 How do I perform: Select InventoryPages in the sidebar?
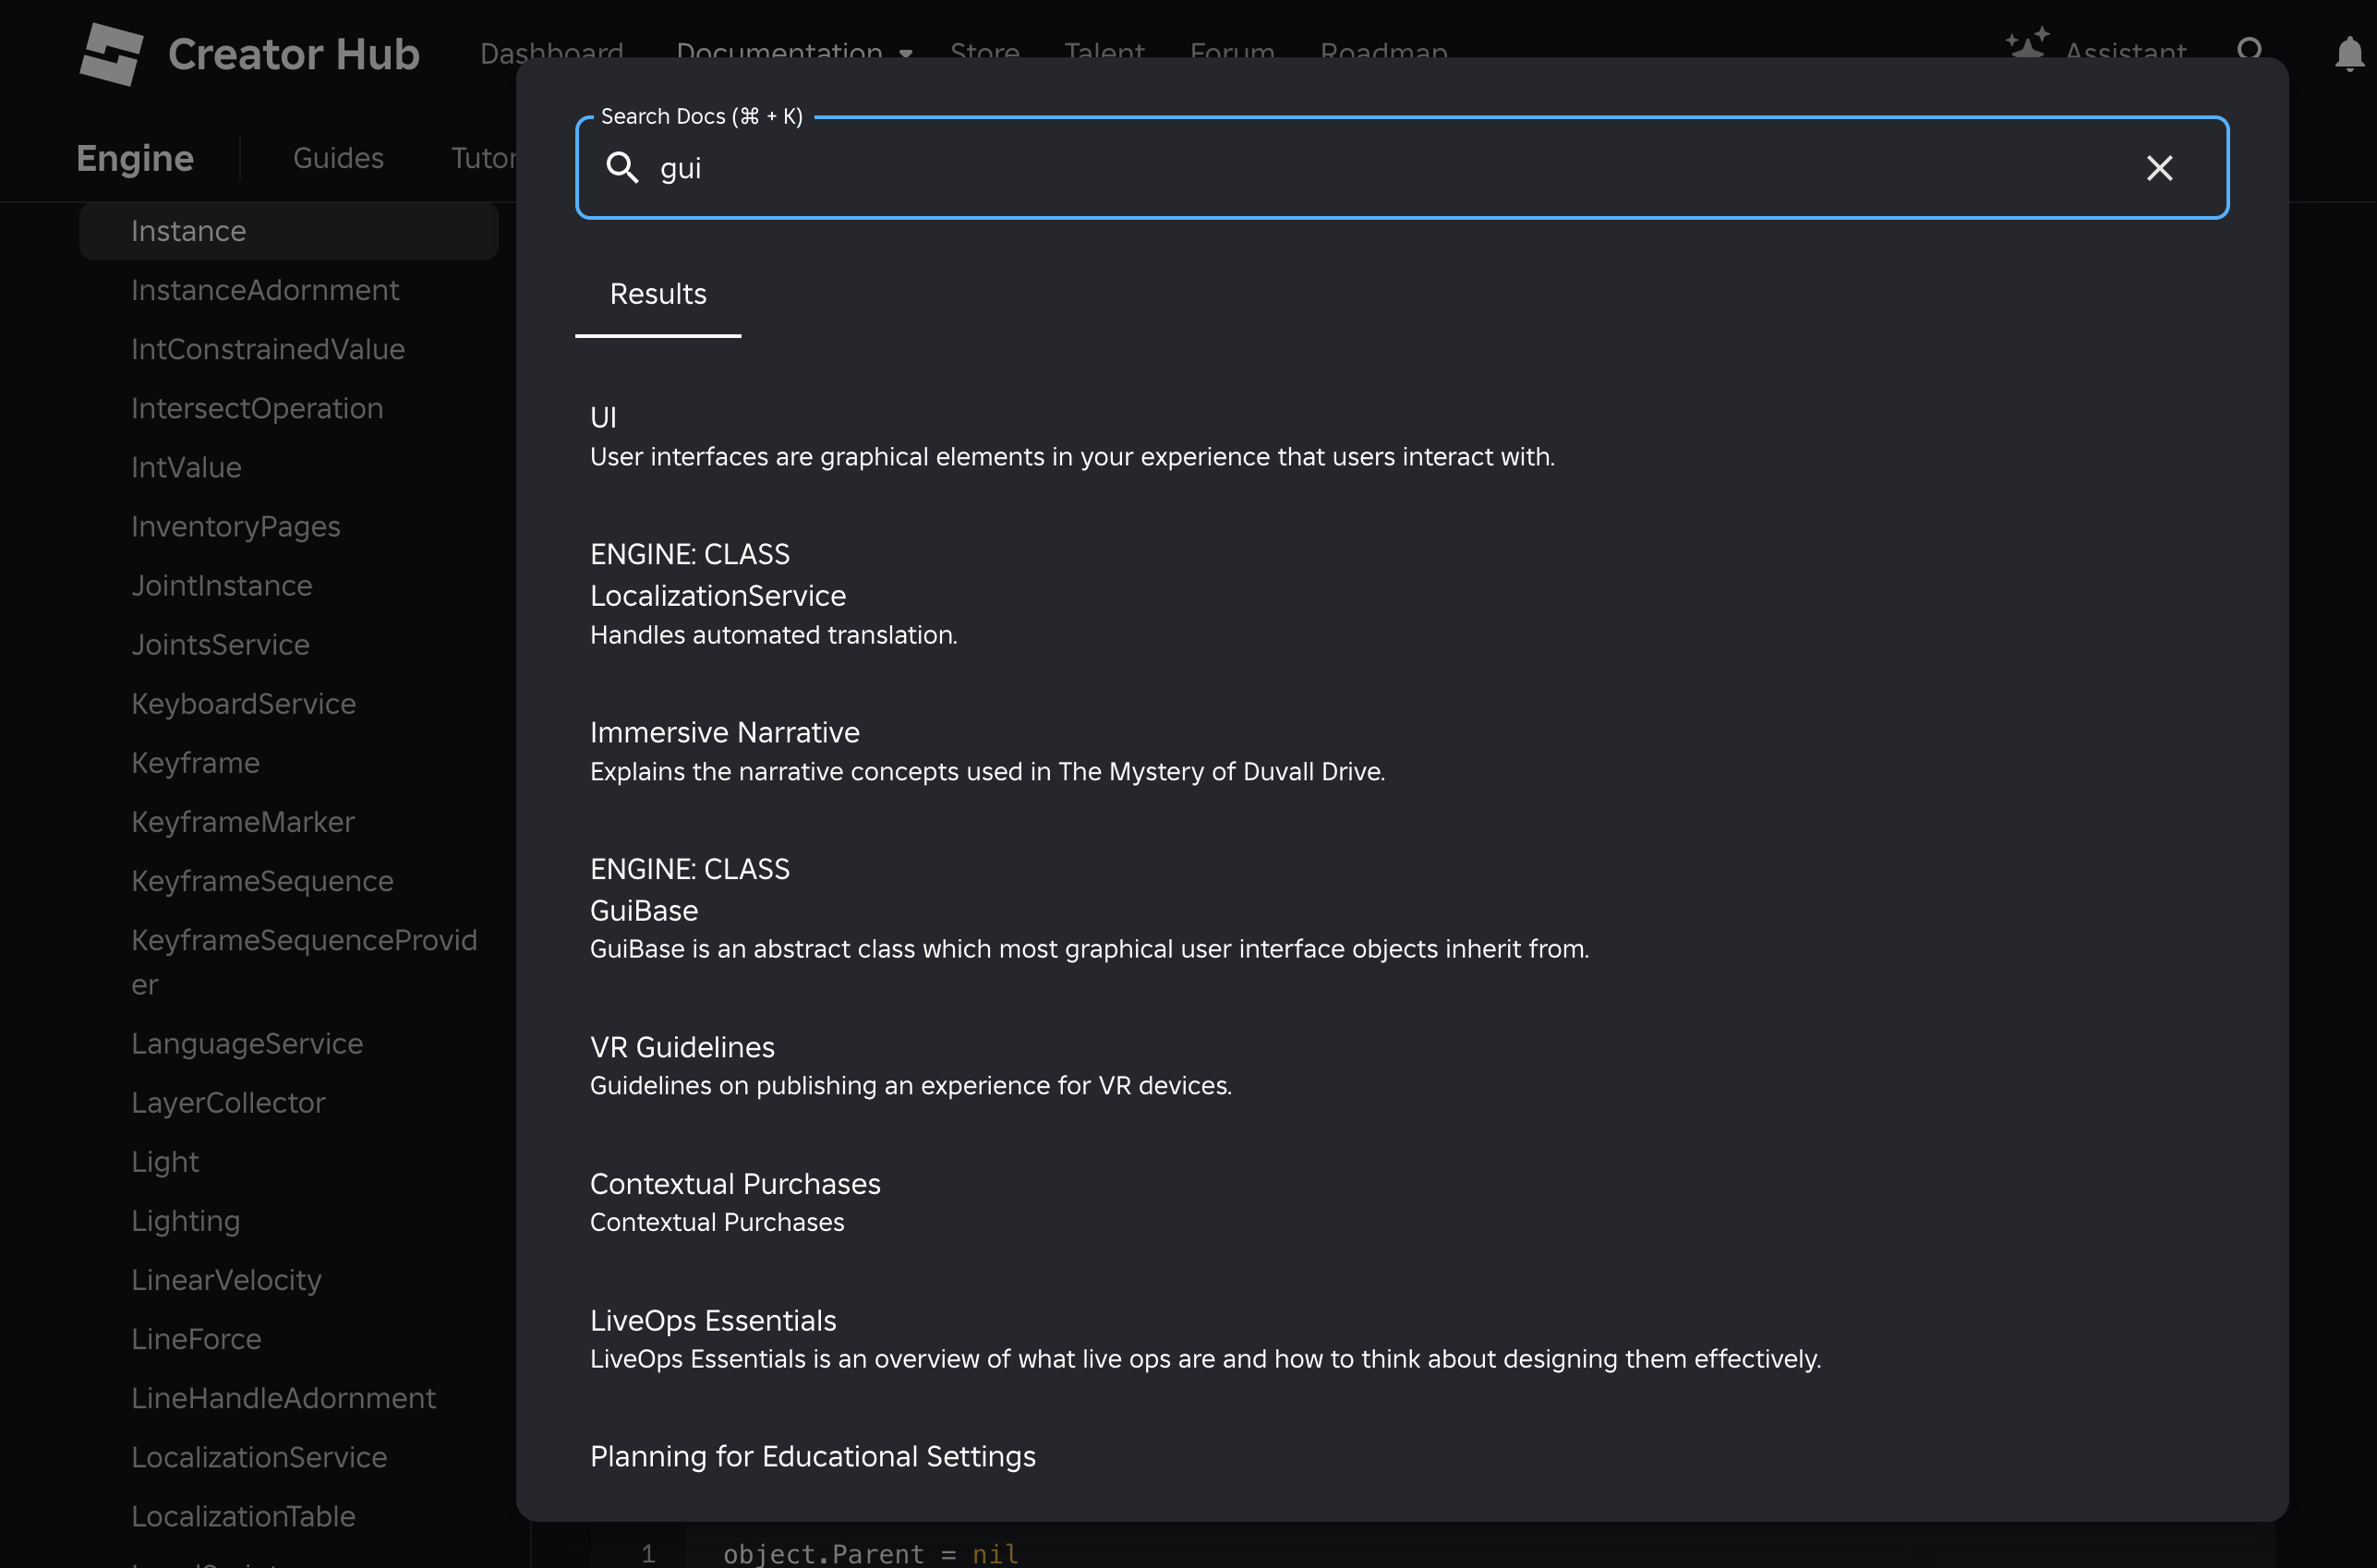click(x=236, y=527)
